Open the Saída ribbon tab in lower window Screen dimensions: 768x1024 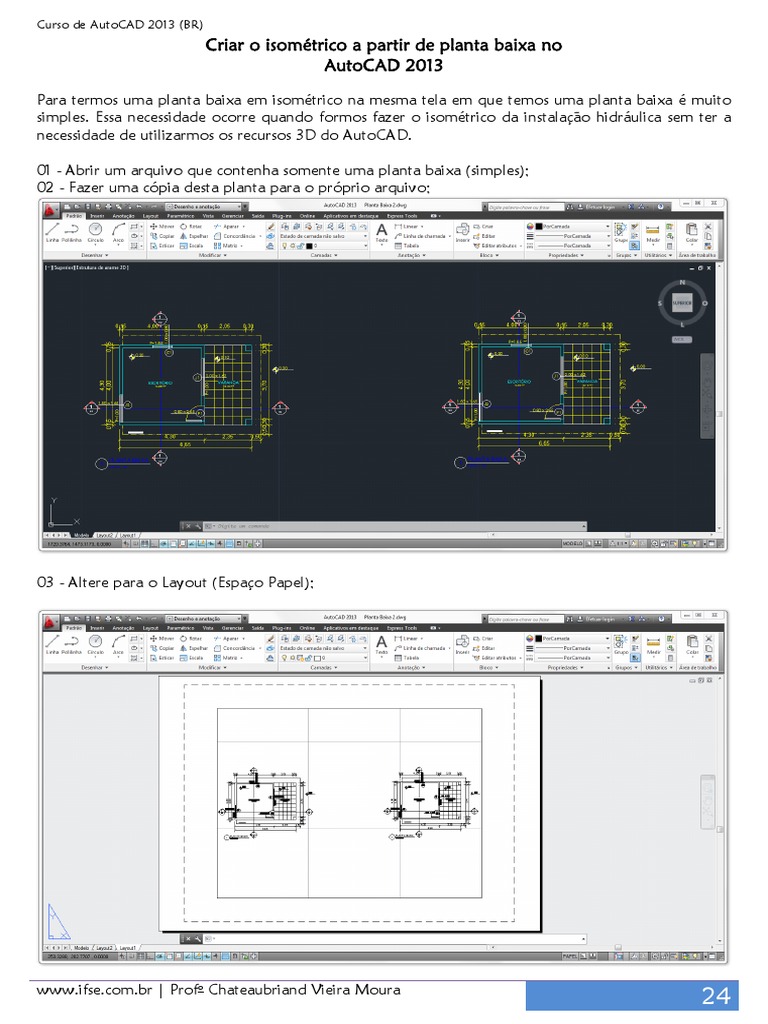(258, 628)
